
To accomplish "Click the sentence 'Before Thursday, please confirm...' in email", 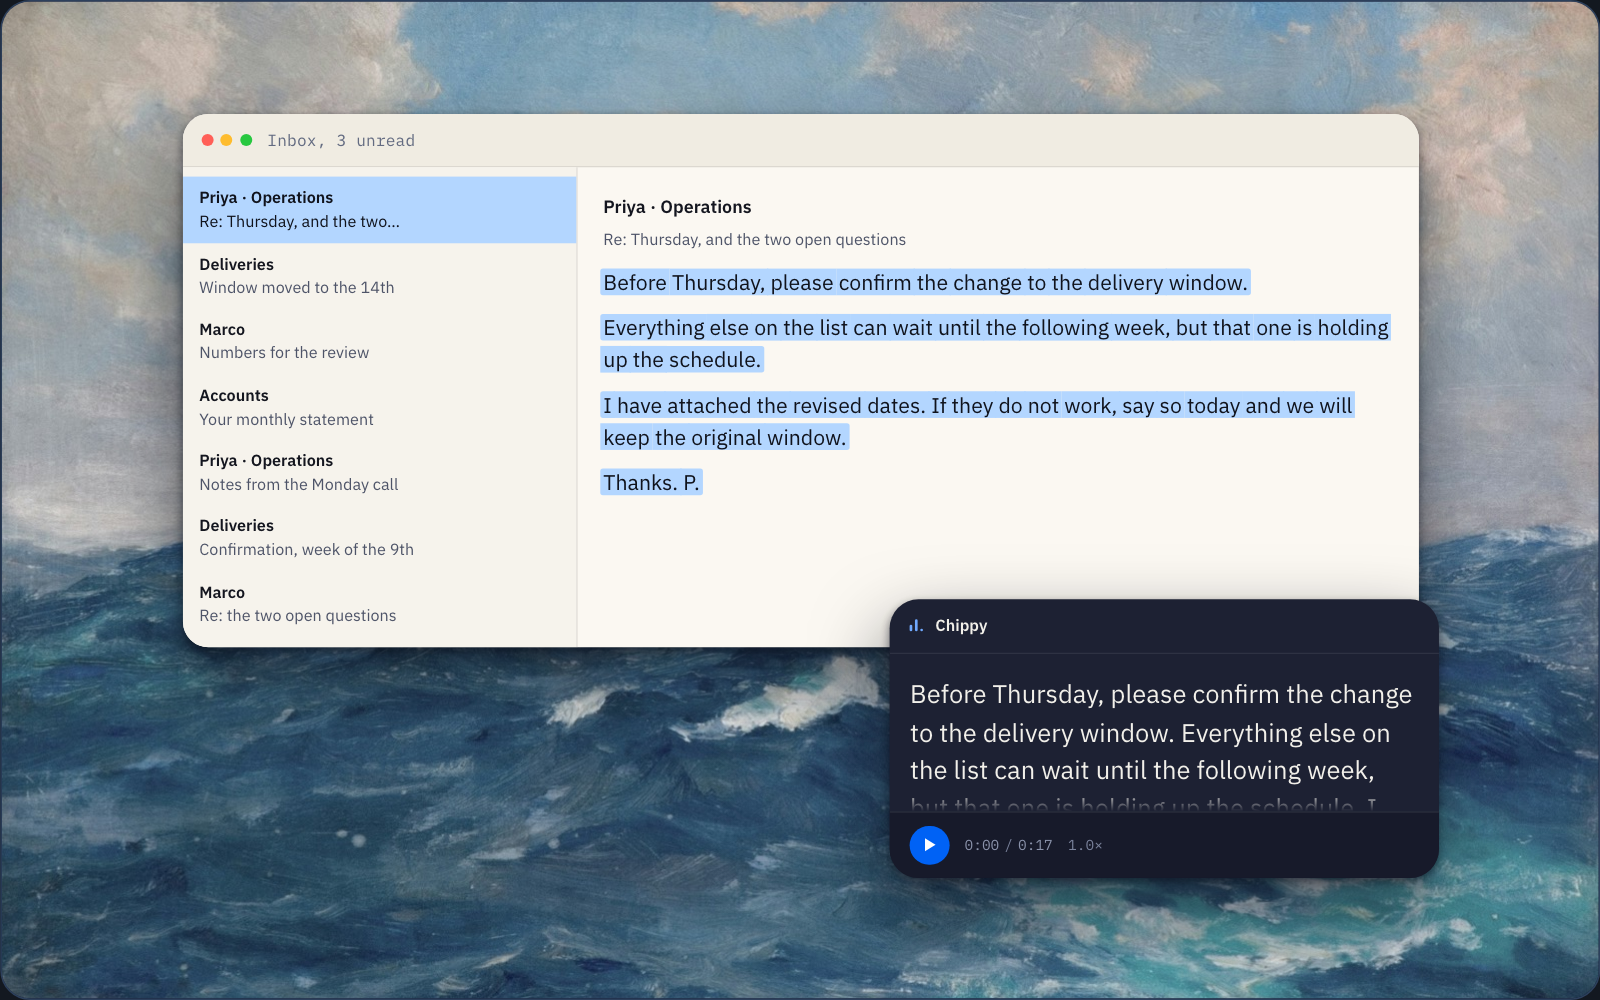I will pos(925,283).
